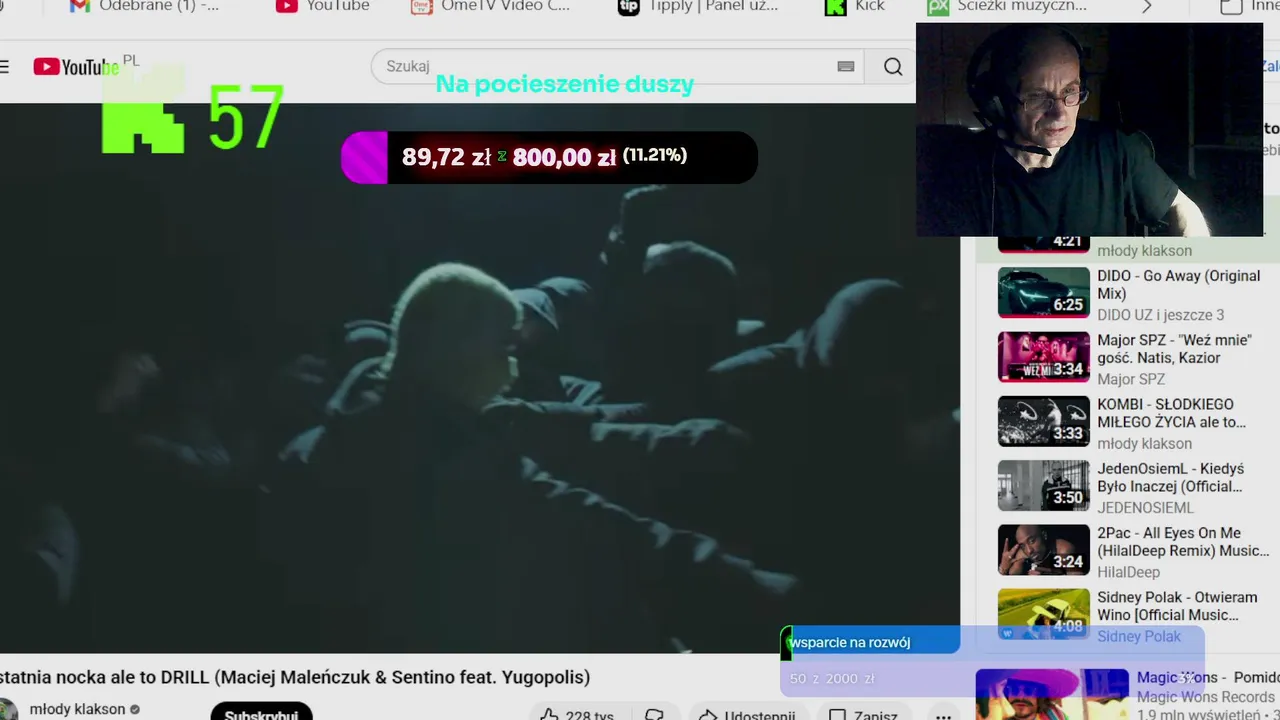The height and width of the screenshot is (720, 1280).
Task: Open the on-screen keyboard in search box
Action: (846, 67)
